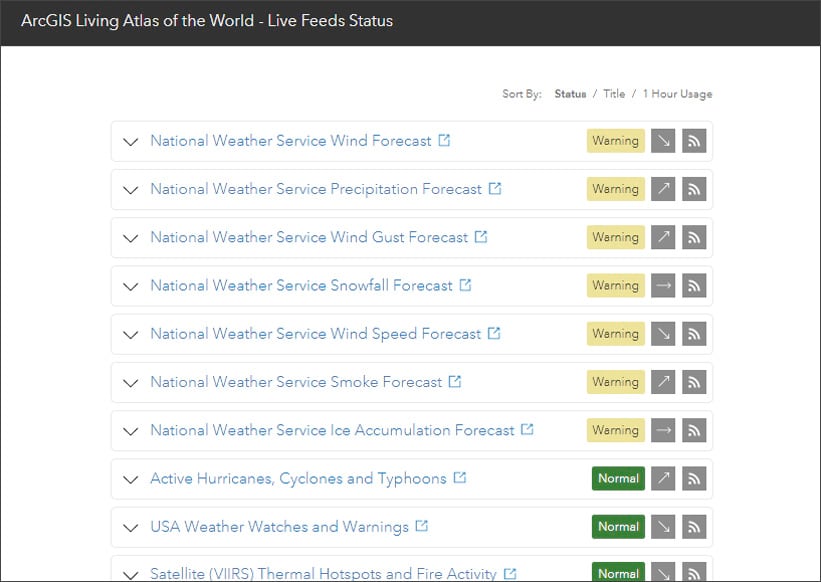Click trend arrow icon for Snowfall Forecast

(x=663, y=285)
